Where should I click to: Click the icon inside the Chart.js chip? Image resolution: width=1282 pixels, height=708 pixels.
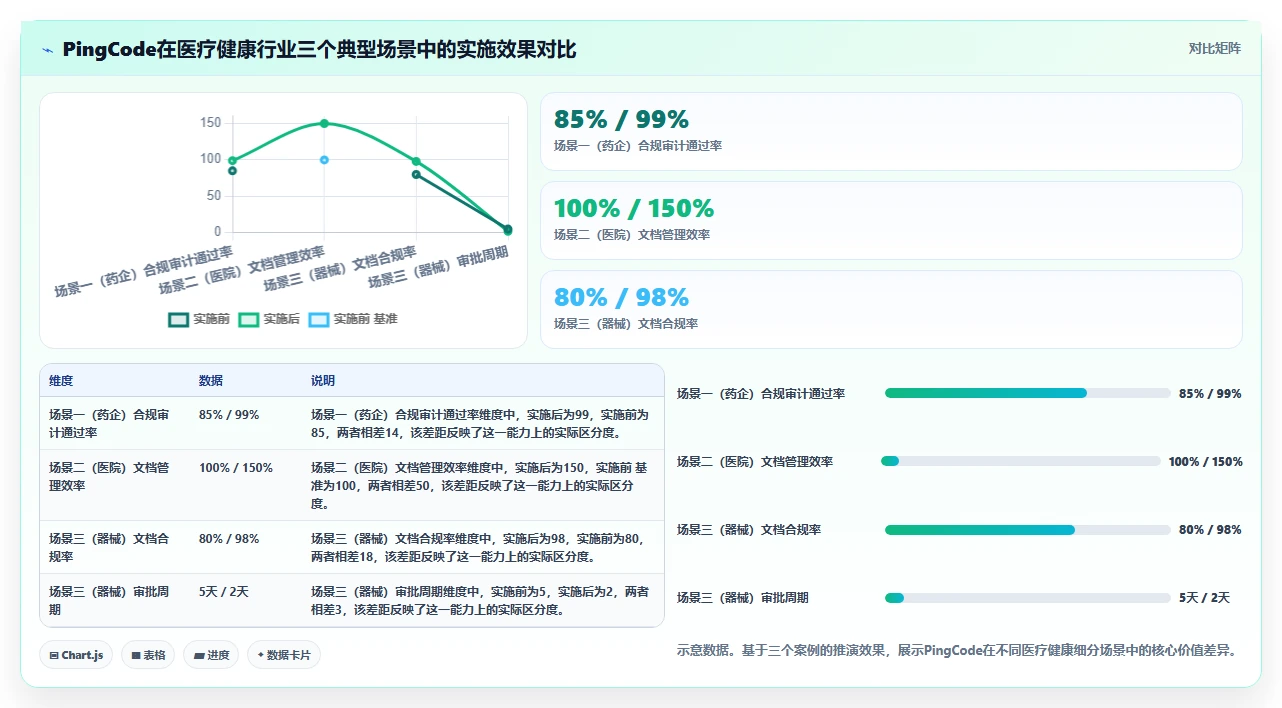(54, 656)
